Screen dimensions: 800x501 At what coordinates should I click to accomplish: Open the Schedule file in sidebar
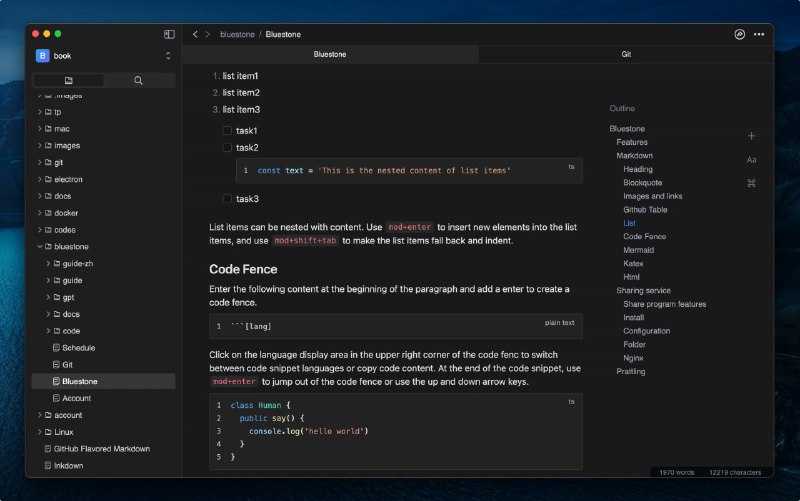[78, 348]
